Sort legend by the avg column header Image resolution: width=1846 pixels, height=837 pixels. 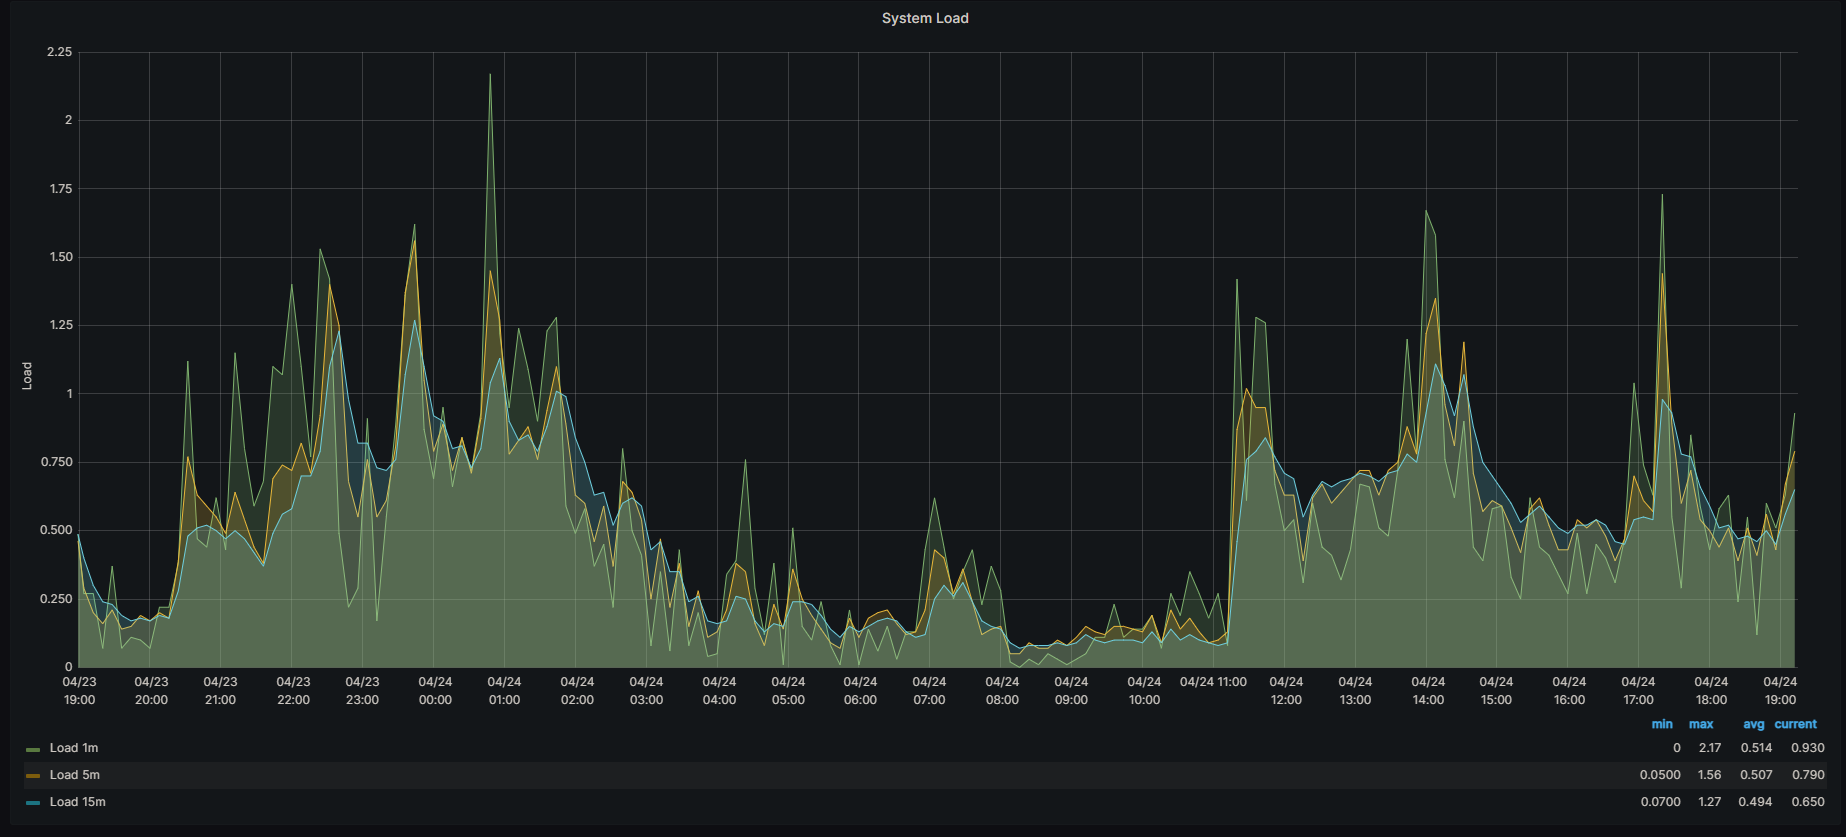[x=1754, y=724]
